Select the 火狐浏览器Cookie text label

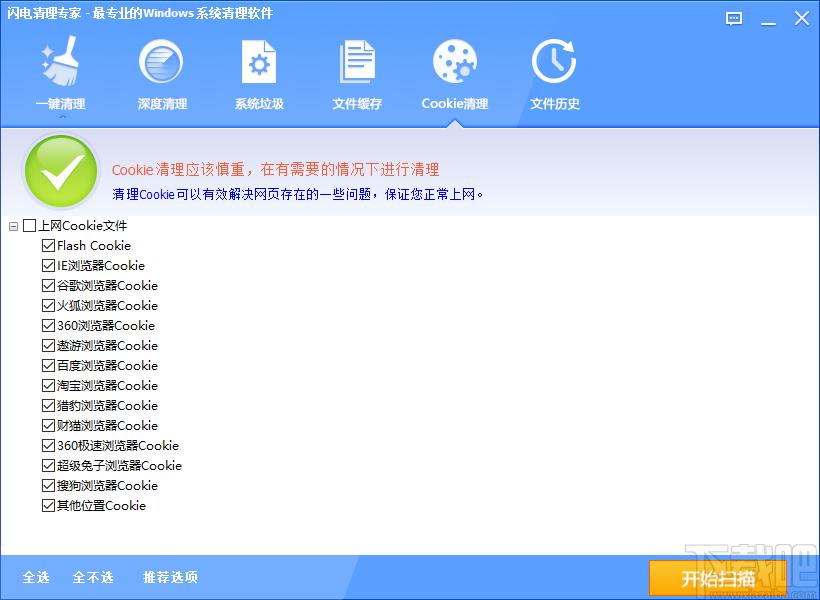[107, 305]
